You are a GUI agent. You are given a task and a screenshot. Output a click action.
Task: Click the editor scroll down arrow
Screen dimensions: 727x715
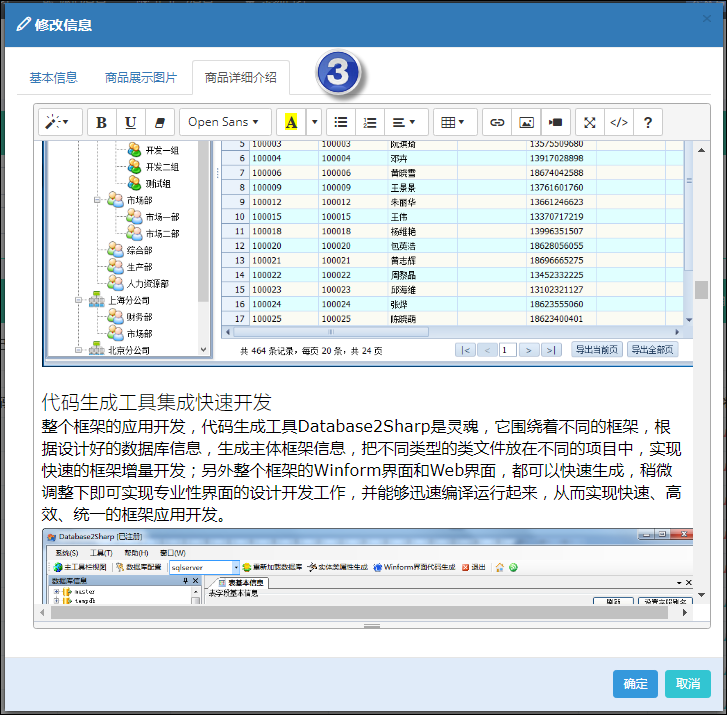tap(701, 595)
